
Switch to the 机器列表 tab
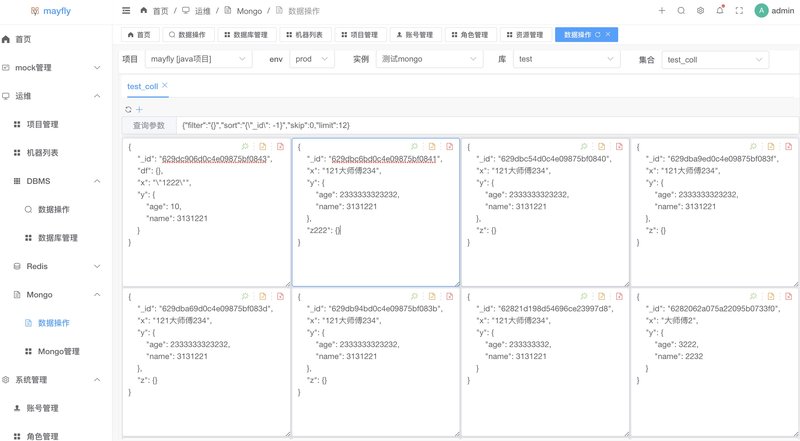point(301,34)
